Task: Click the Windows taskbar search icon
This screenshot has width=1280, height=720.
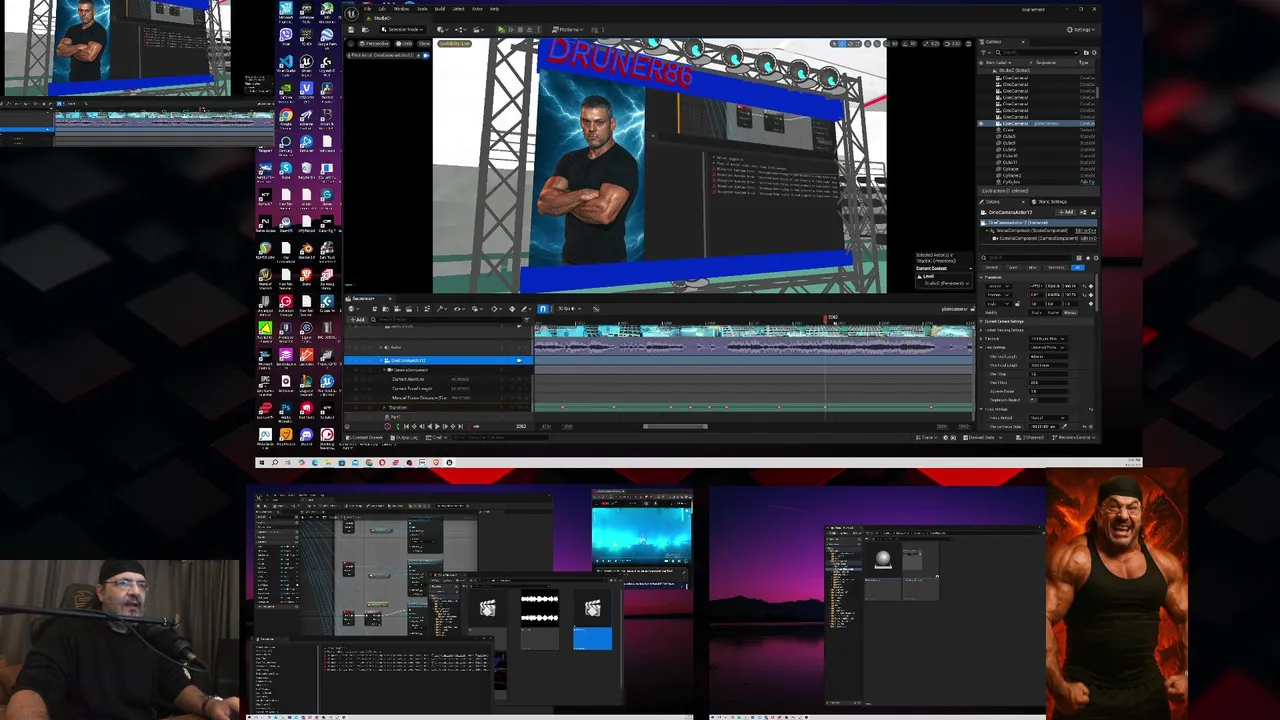Action: click(x=275, y=463)
